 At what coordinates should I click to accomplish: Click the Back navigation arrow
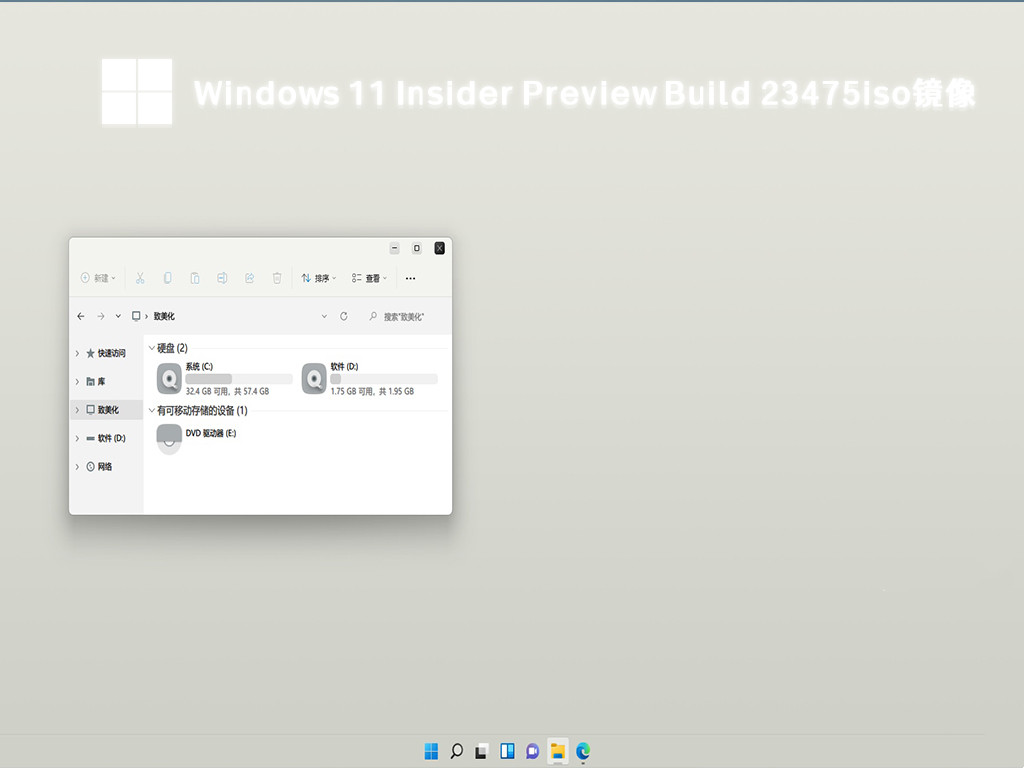click(81, 315)
